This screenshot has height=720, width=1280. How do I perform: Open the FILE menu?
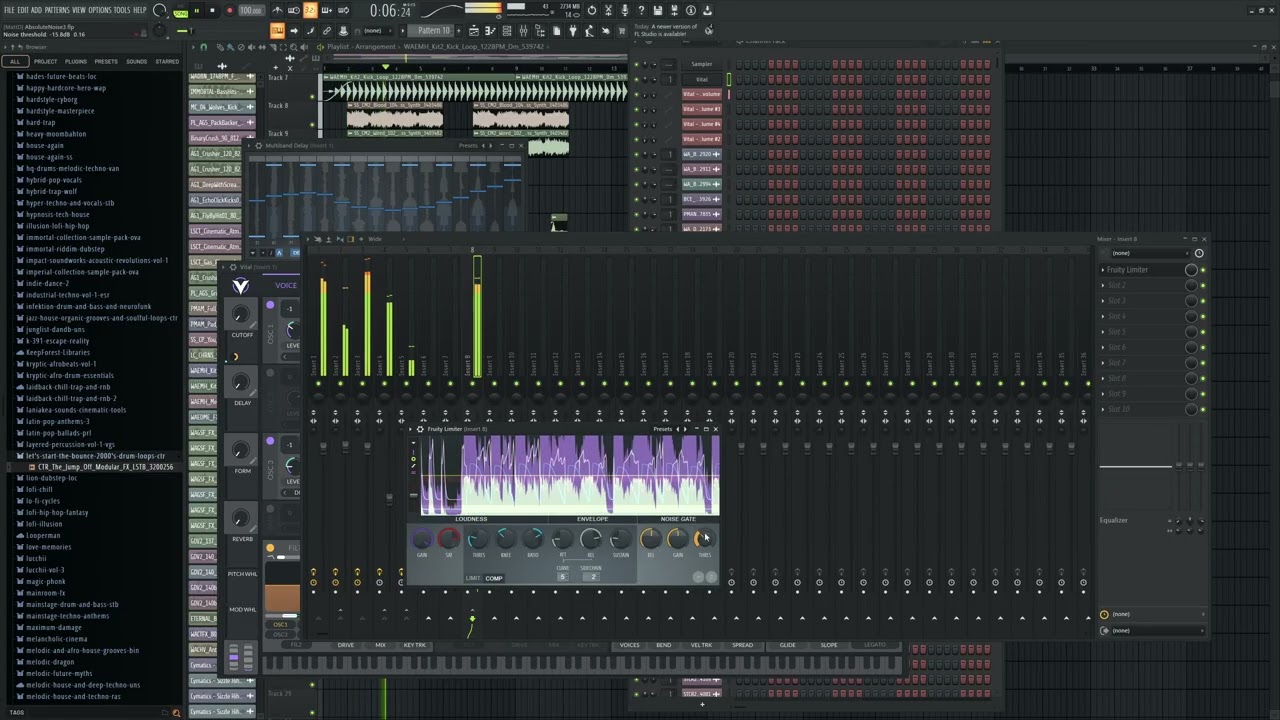[x=9, y=10]
